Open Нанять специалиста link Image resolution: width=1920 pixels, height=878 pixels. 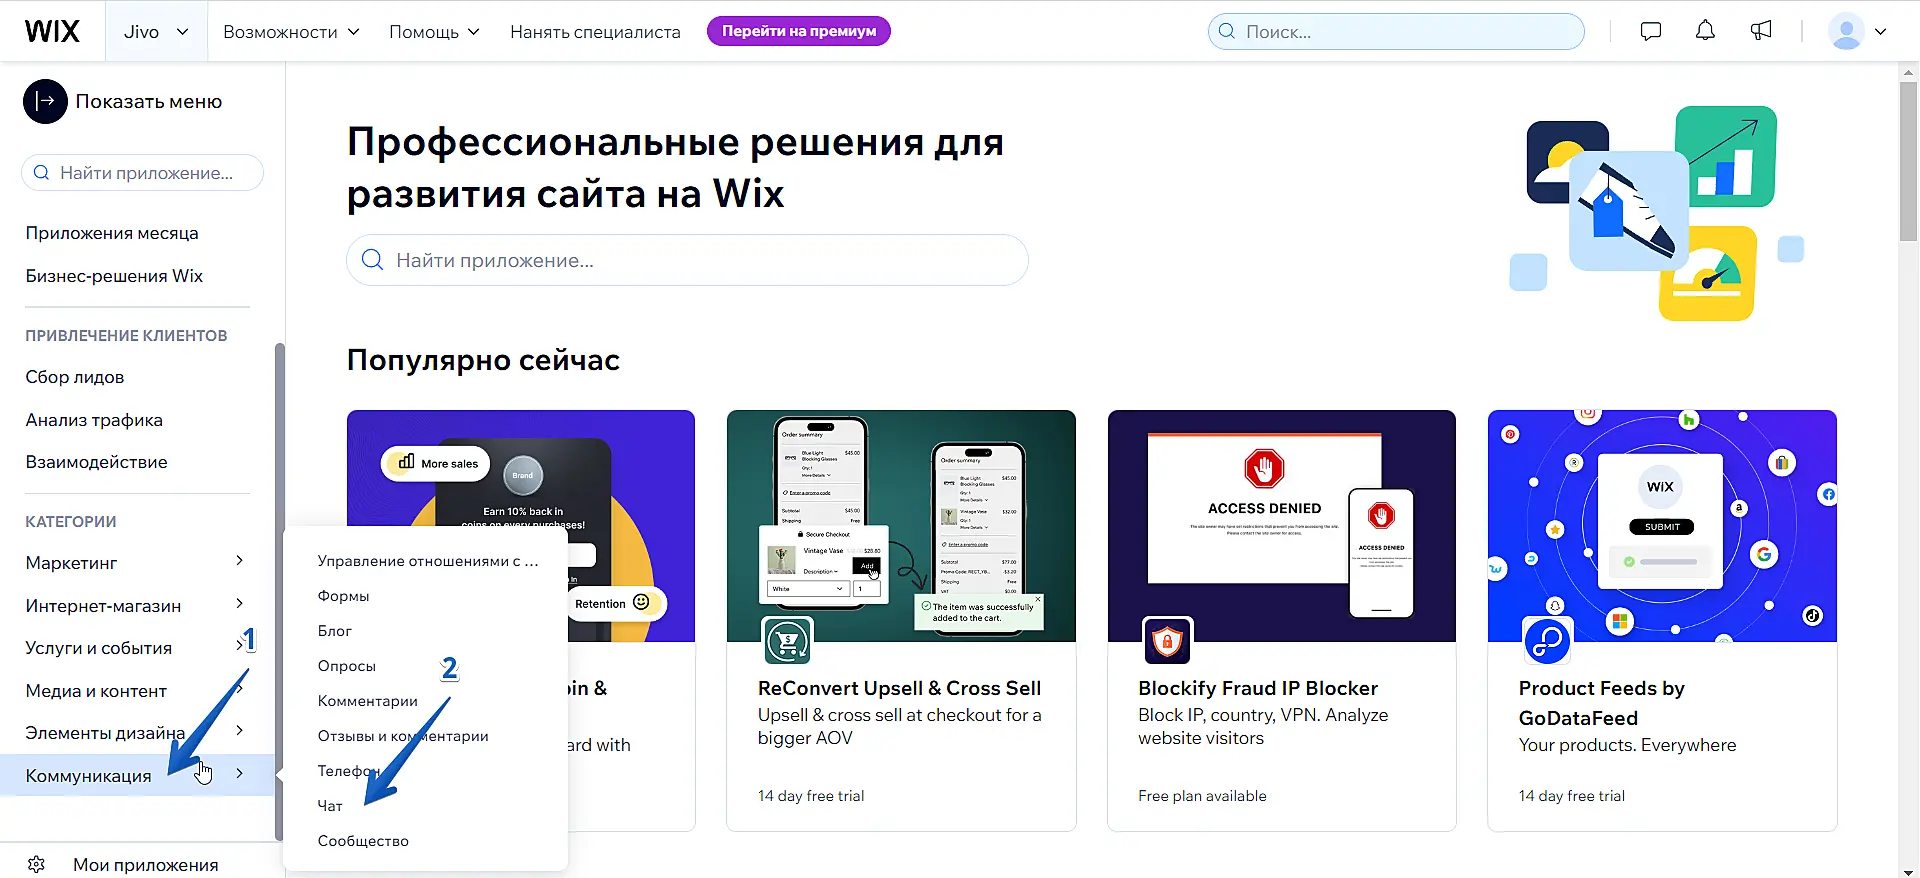(x=595, y=32)
